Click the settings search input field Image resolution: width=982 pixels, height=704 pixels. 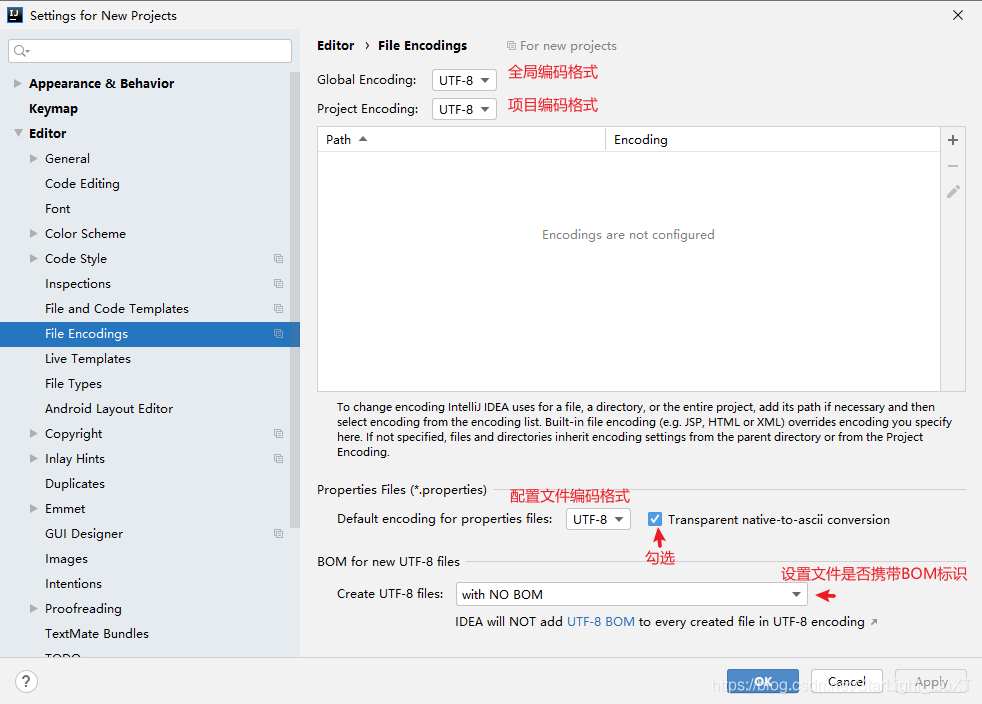tap(150, 51)
